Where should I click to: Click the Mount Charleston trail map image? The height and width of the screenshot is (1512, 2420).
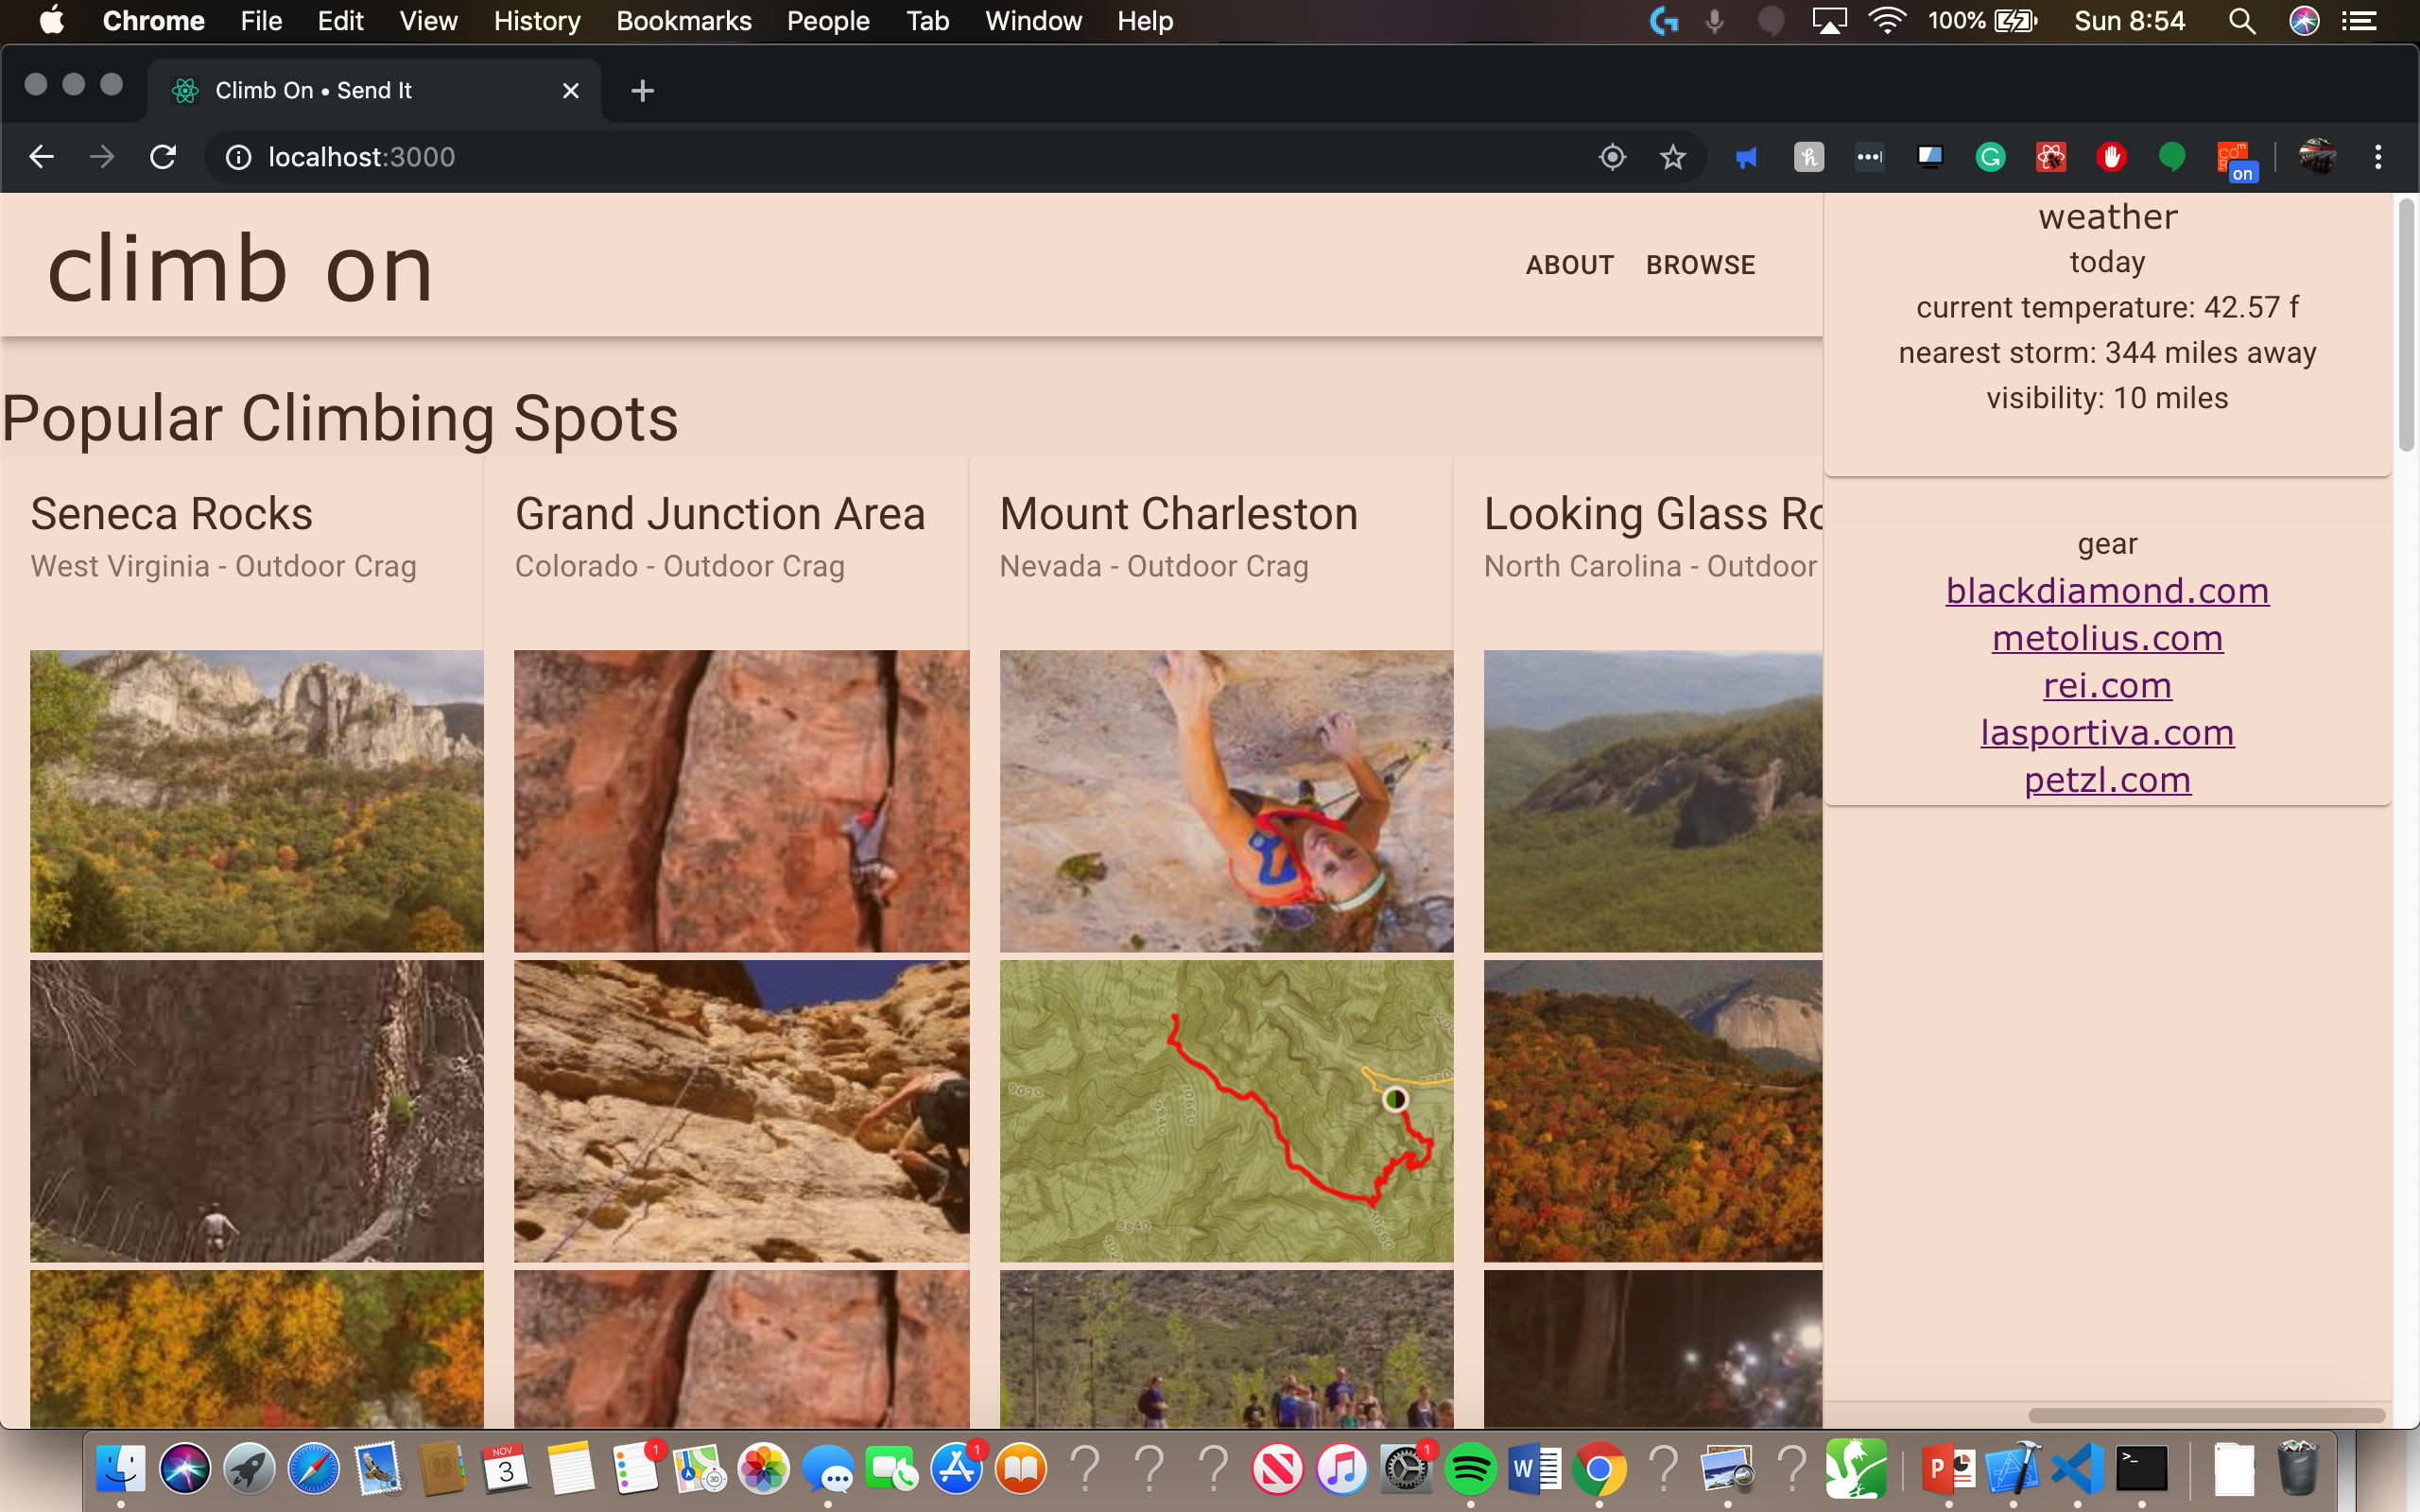pos(1225,1110)
